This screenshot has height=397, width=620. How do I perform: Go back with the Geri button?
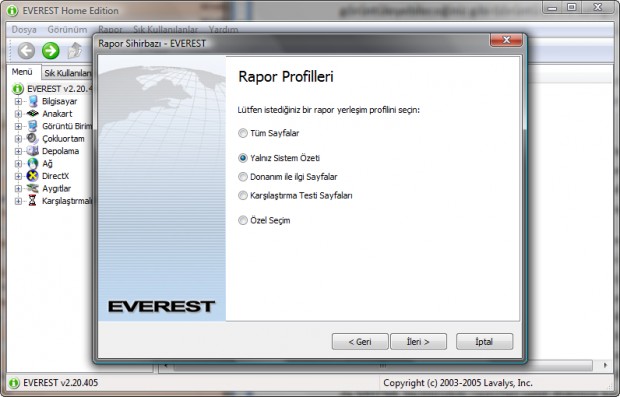pyautogui.click(x=360, y=342)
